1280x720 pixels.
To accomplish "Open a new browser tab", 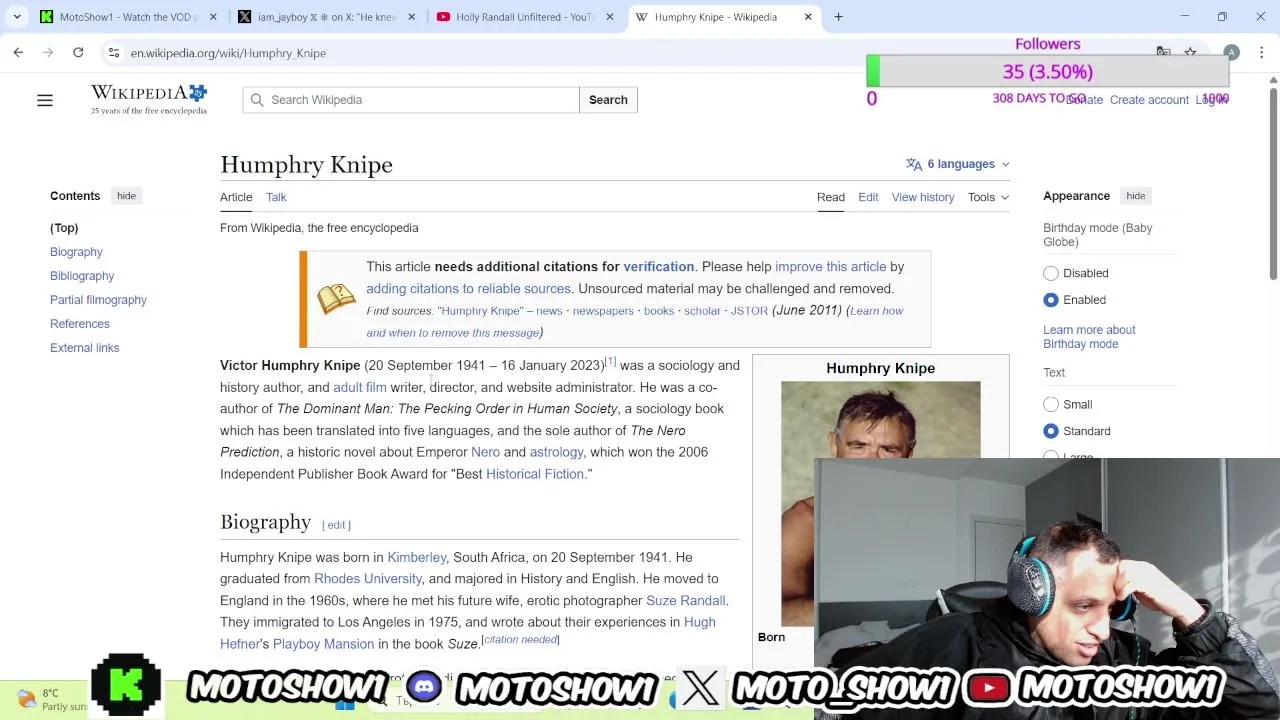I will (x=838, y=17).
